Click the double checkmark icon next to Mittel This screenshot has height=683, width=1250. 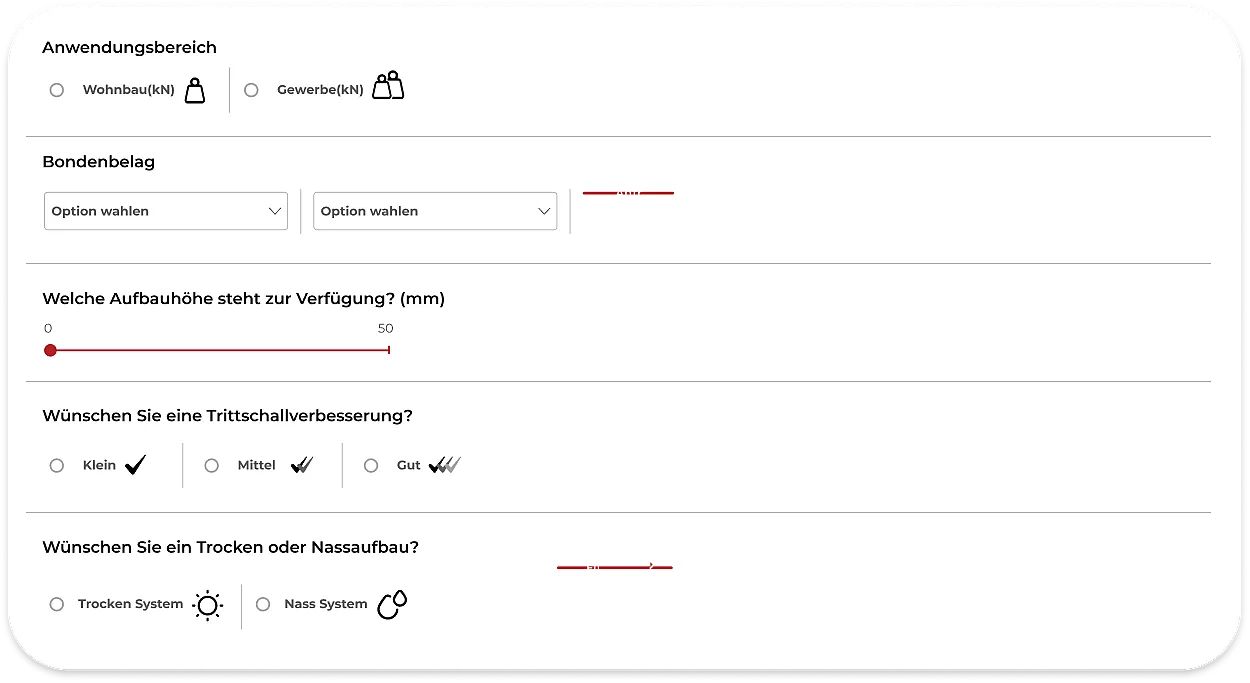[x=302, y=465]
